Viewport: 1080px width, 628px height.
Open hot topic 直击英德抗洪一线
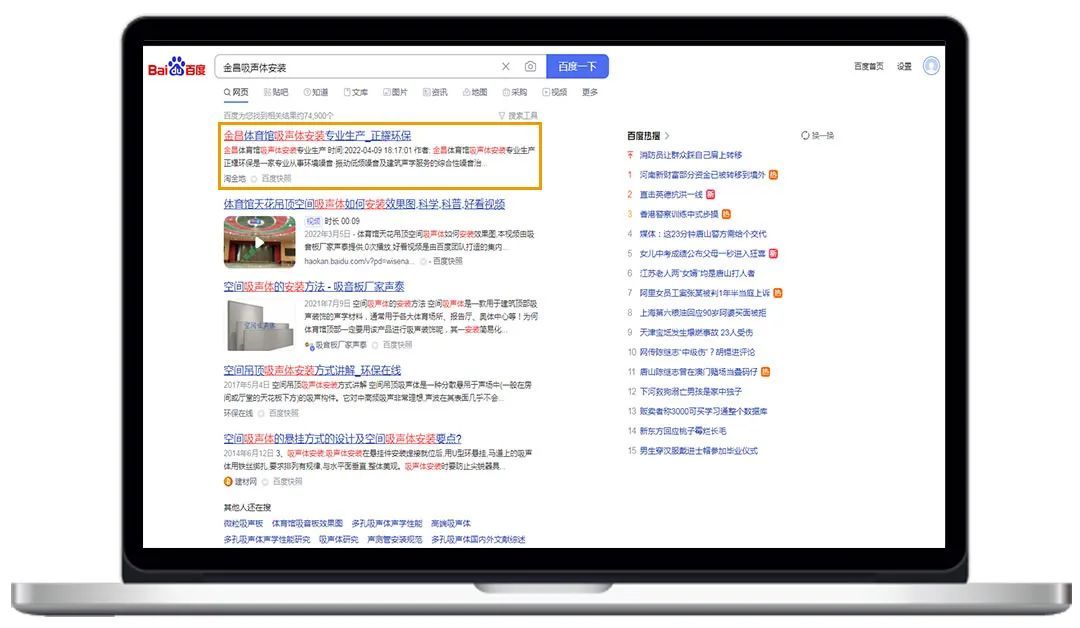673,194
